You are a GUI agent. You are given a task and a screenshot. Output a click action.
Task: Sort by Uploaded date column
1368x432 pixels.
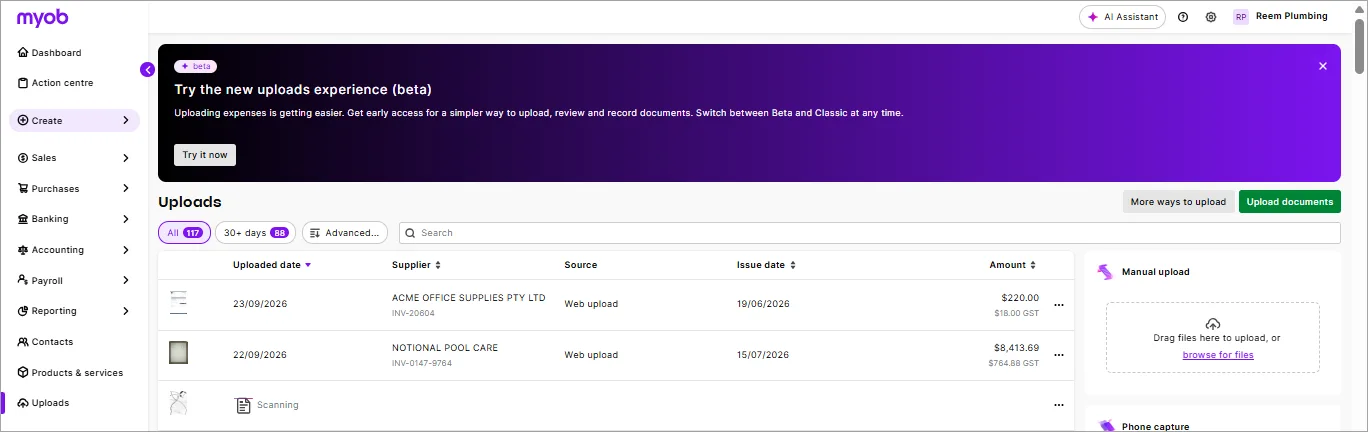(272, 265)
